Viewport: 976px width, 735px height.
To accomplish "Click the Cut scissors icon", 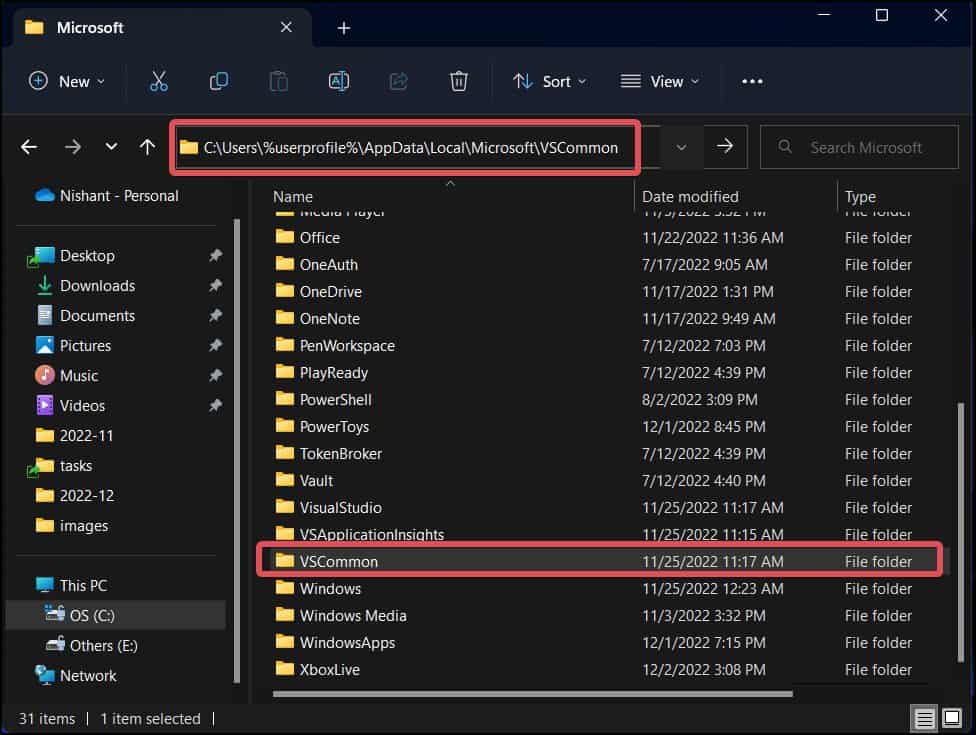I will click(x=159, y=81).
